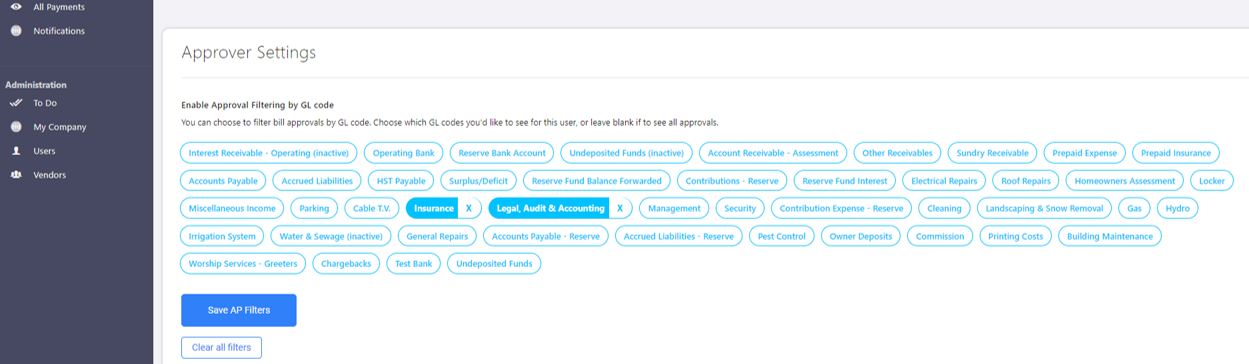Screen dimensions: 1249x364
Task: Toggle Owner Deposits chip
Action: point(861,236)
